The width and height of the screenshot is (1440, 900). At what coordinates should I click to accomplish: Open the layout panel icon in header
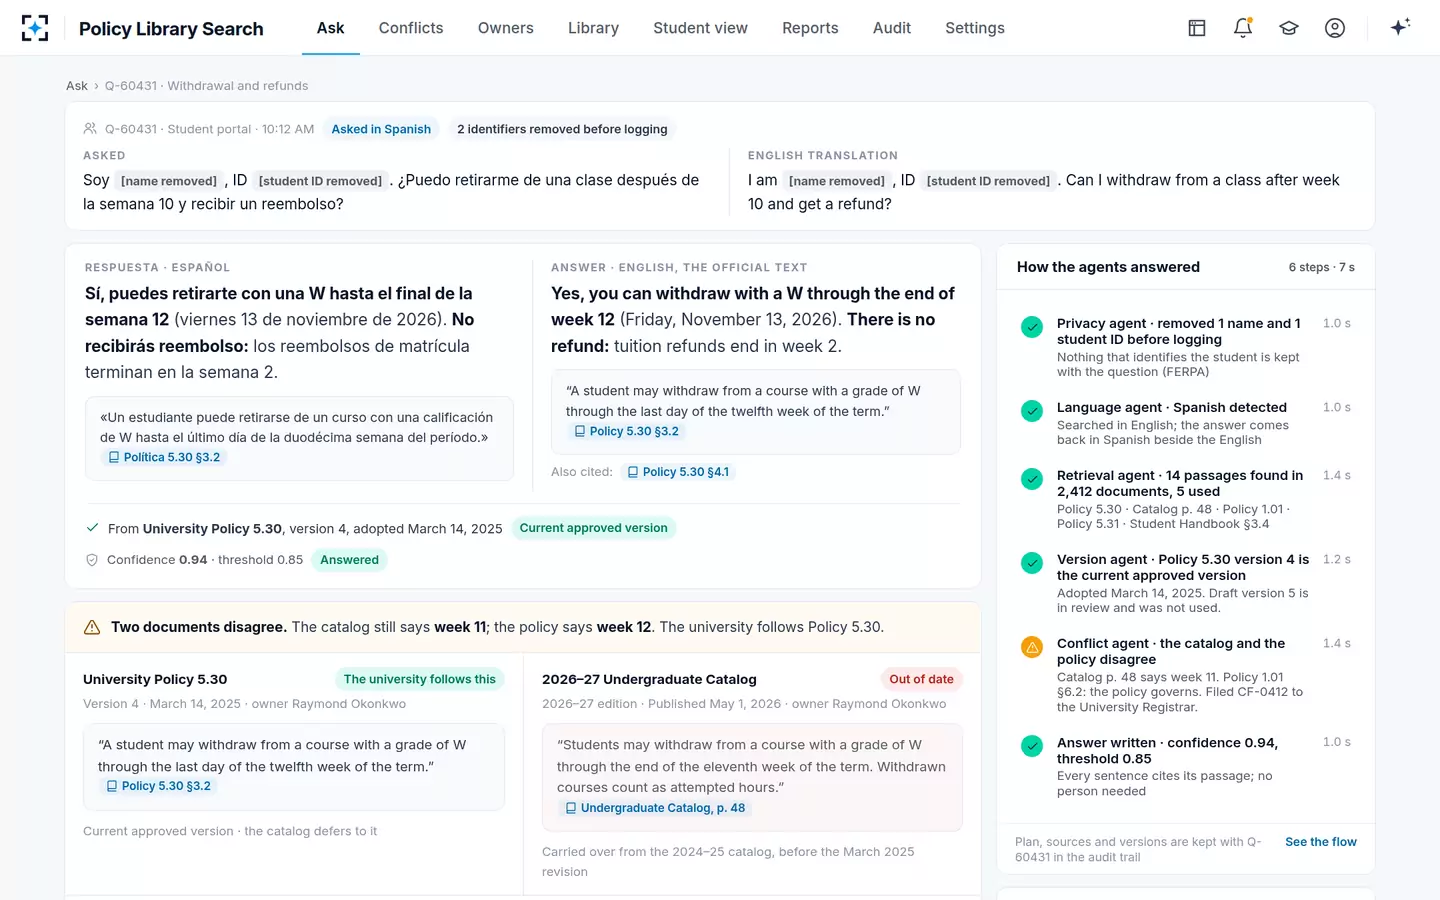1197,28
